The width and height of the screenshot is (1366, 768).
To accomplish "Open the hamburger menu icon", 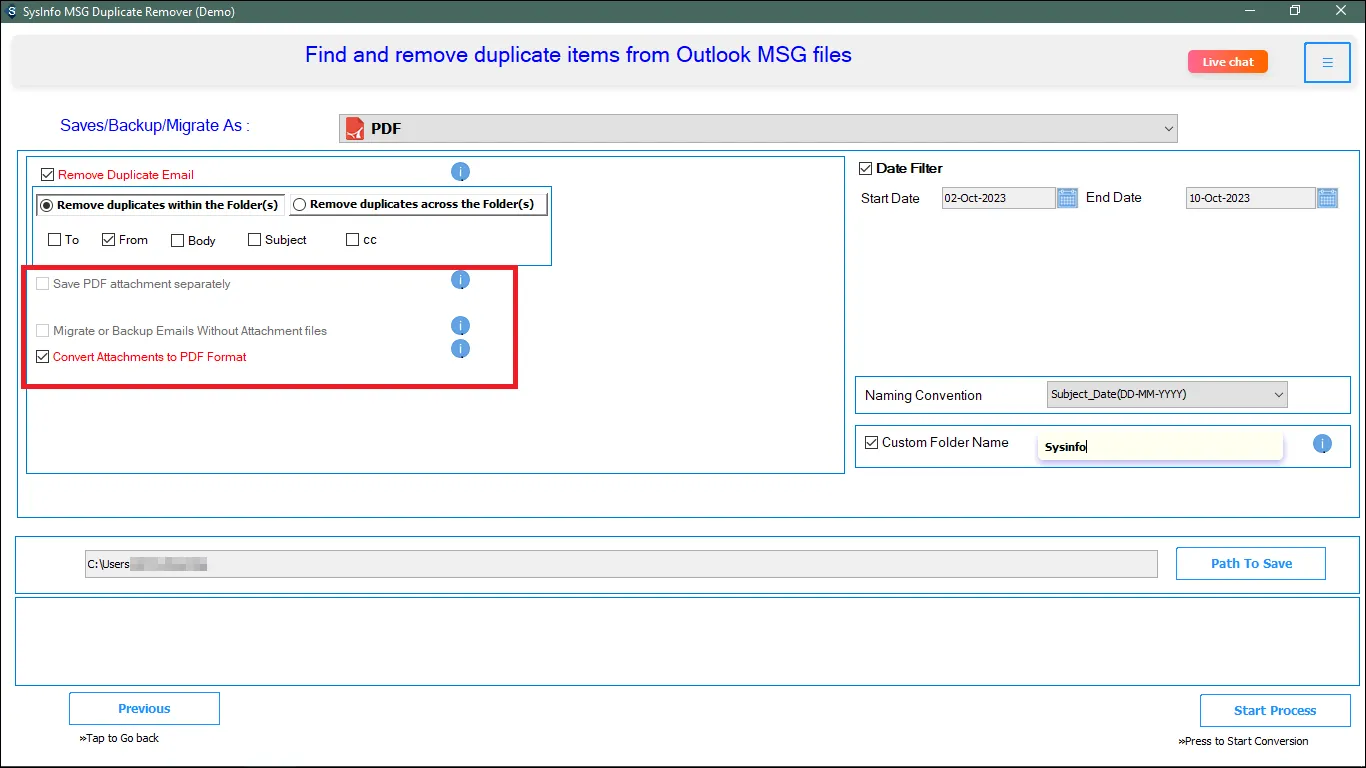I will pos(1327,63).
